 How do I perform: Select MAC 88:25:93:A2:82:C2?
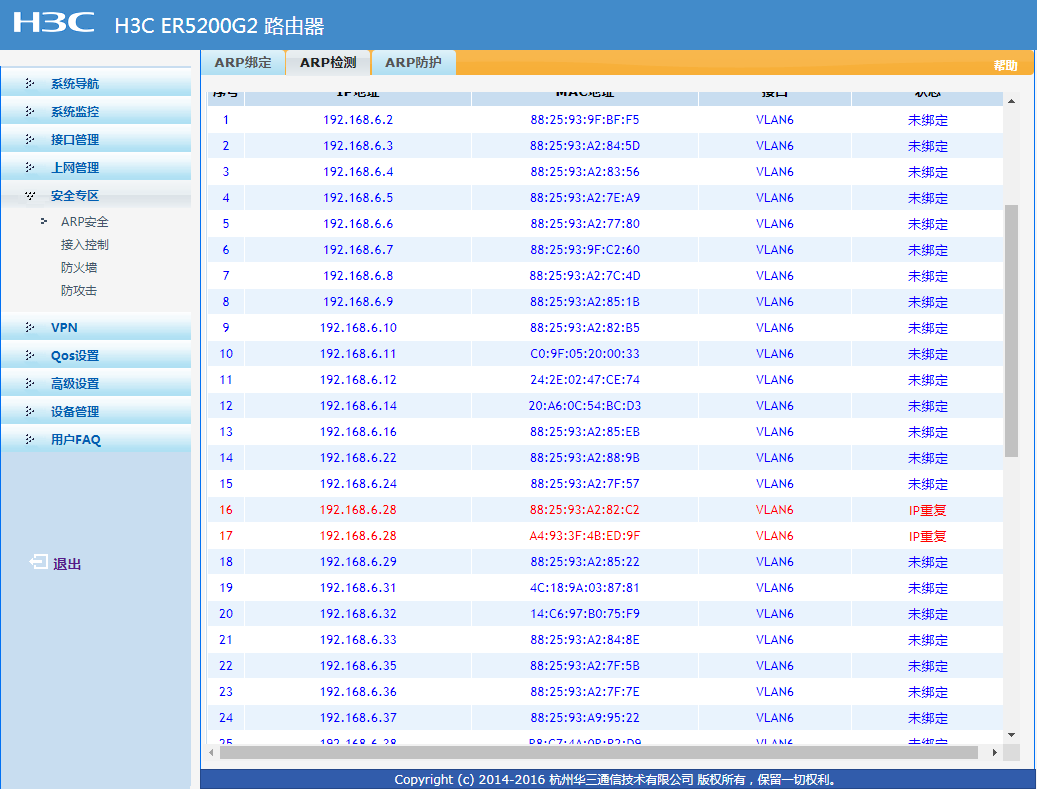[x=585, y=510]
